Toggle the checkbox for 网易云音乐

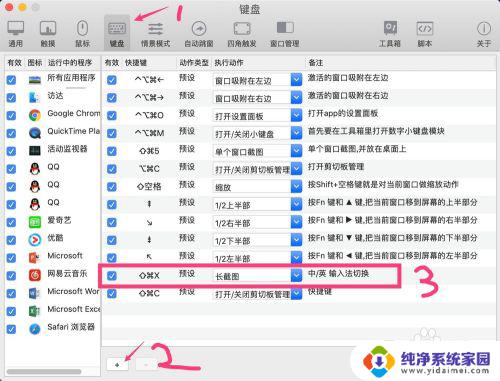pyautogui.click(x=11, y=276)
